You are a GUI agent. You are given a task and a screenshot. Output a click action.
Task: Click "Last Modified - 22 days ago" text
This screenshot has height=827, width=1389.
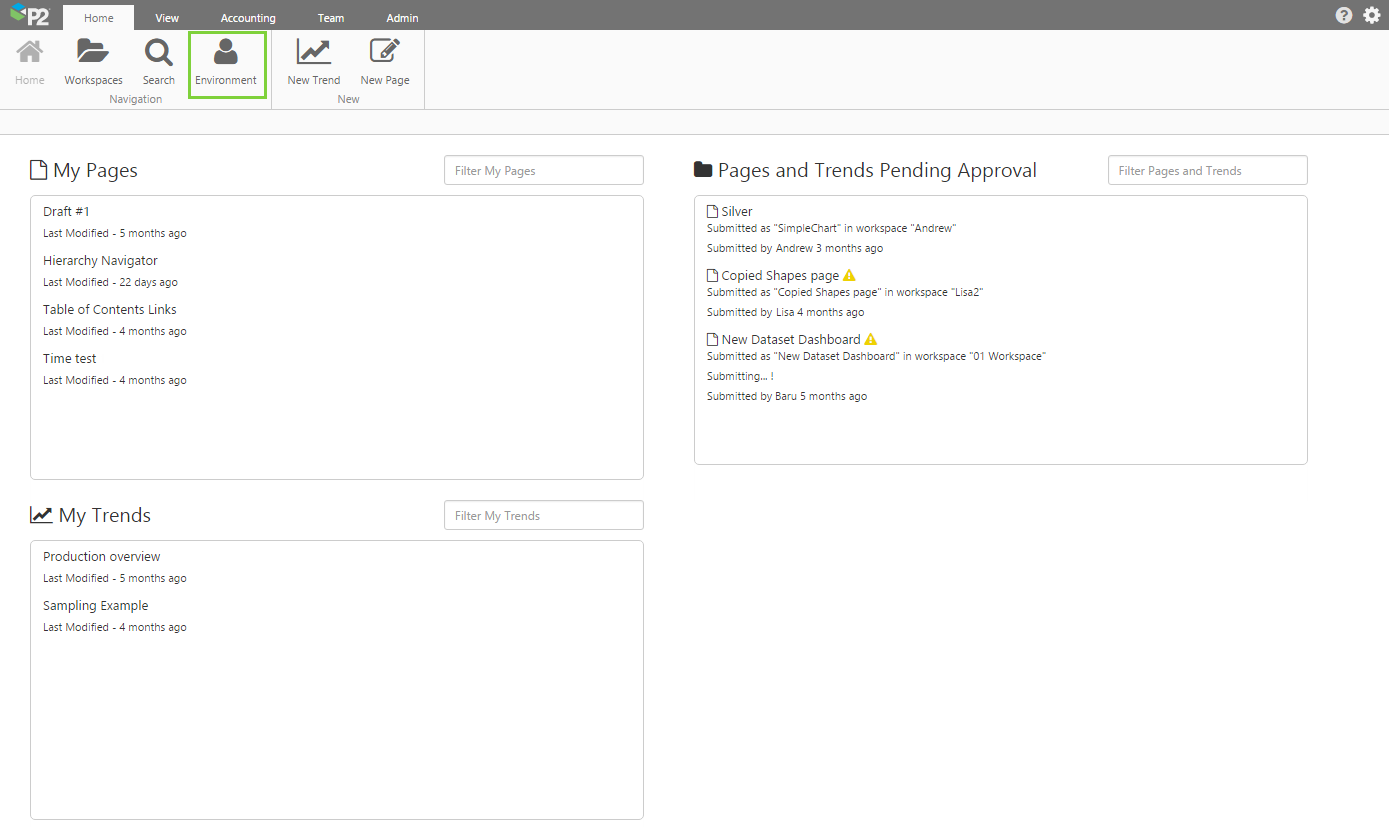click(111, 283)
